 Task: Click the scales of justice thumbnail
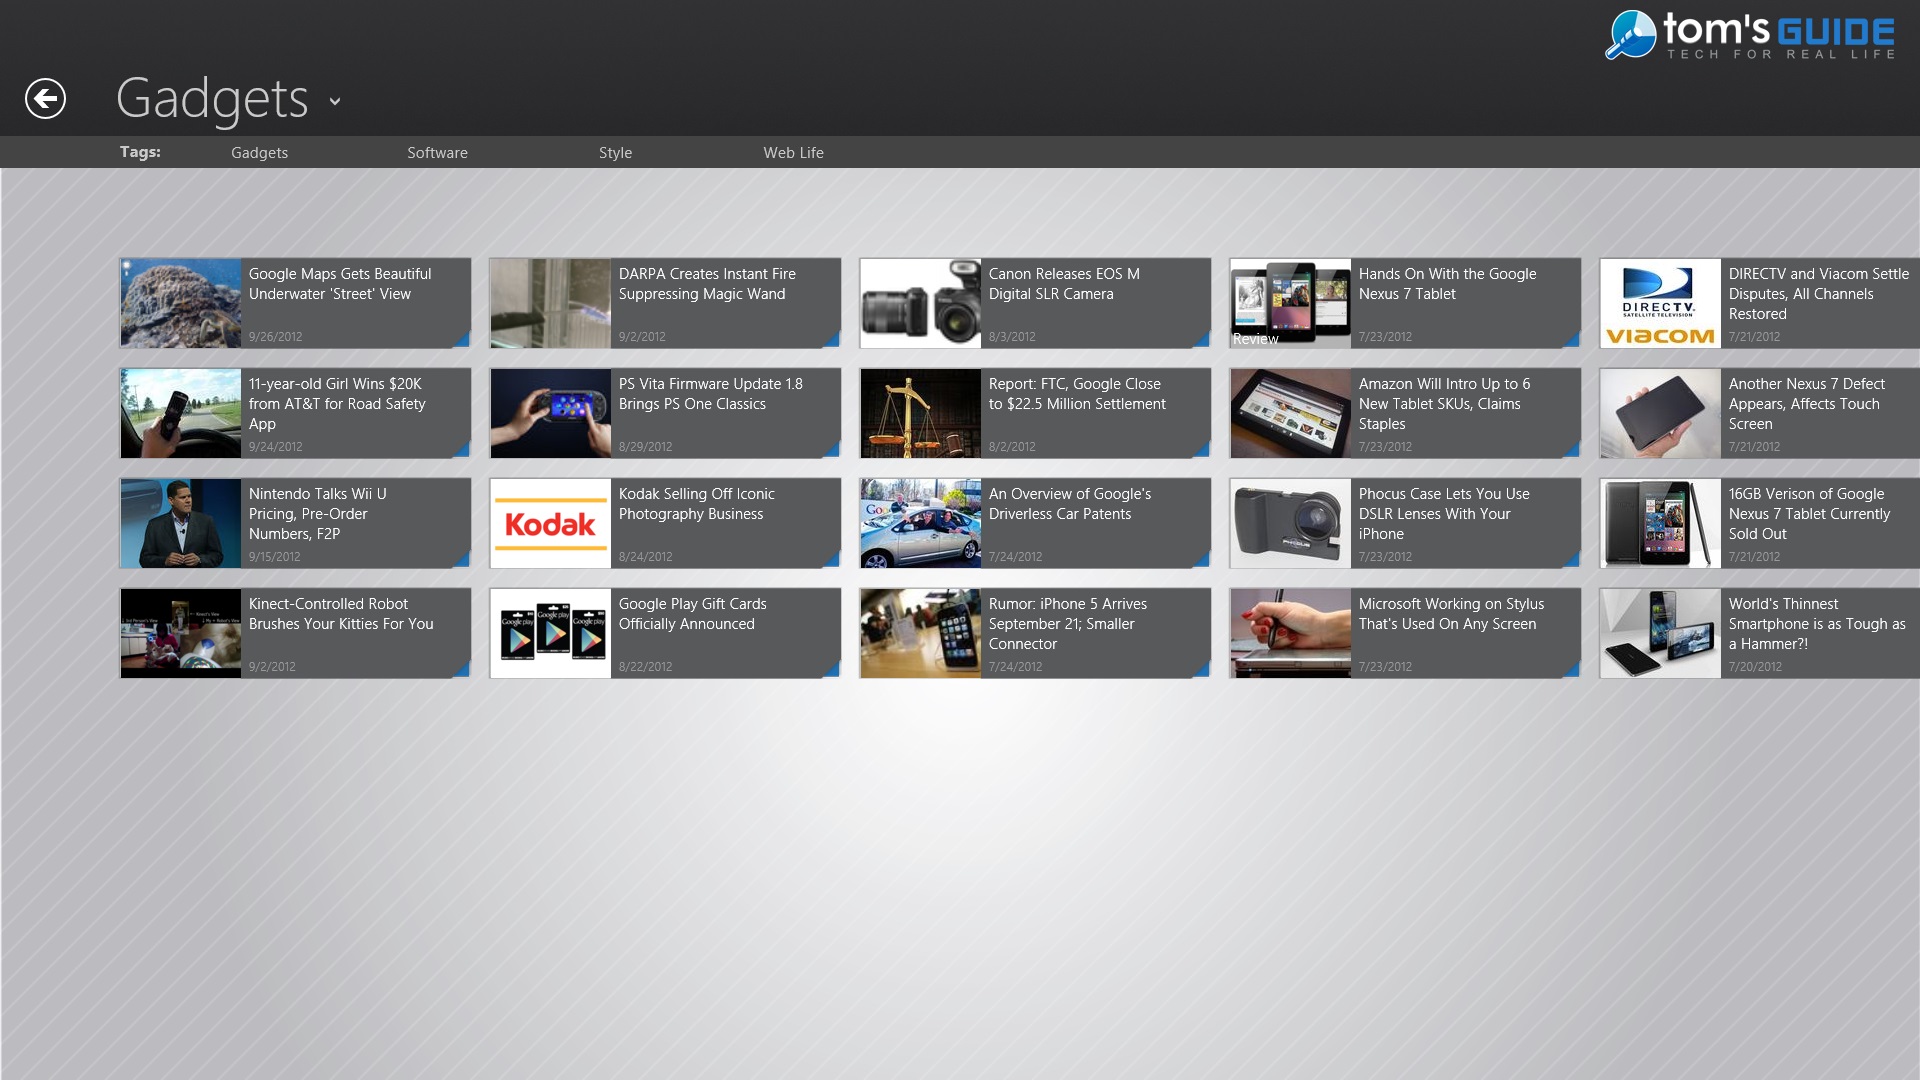(x=920, y=413)
